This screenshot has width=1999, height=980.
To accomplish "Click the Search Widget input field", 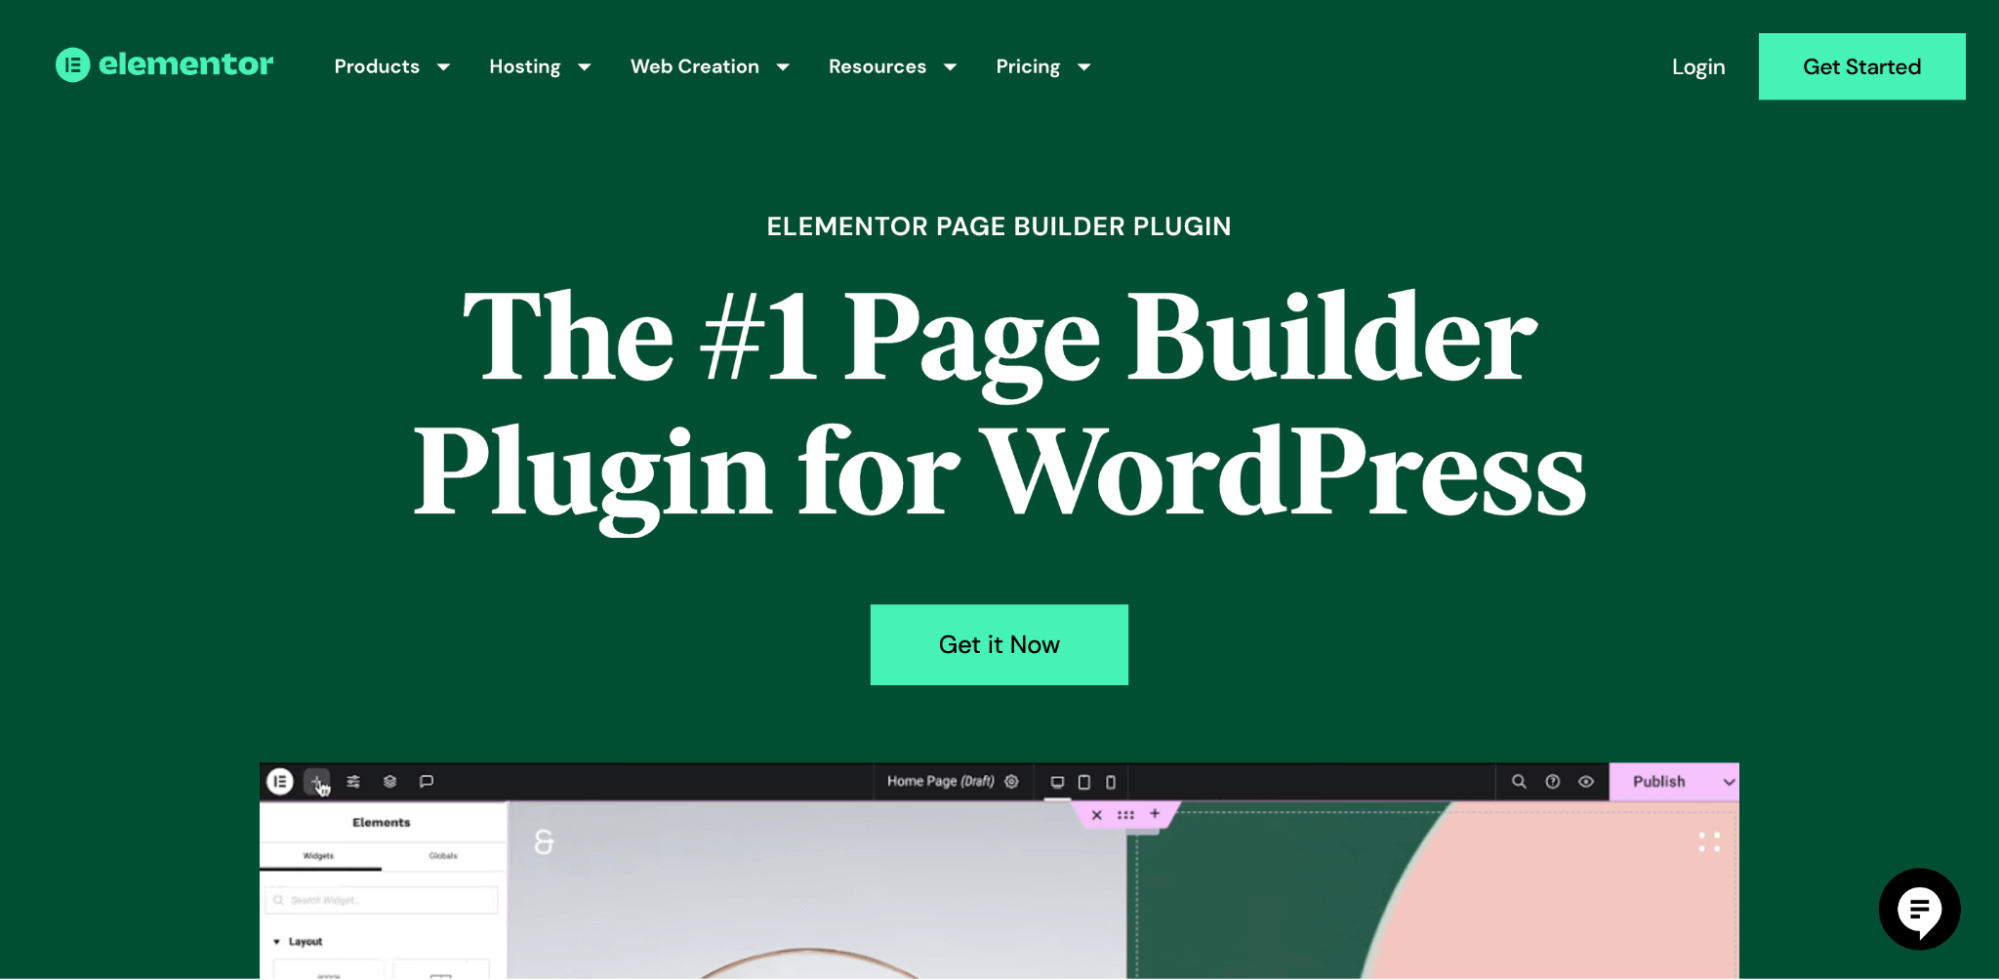I will 381,900.
